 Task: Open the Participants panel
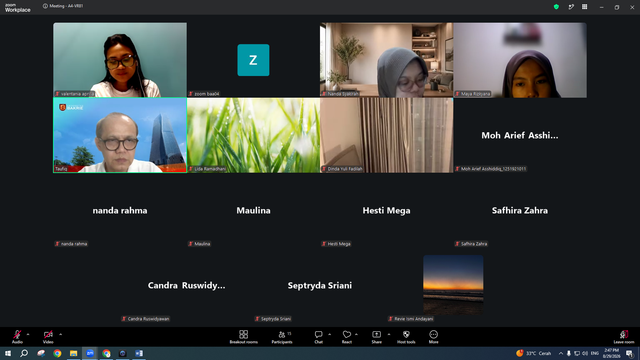[282, 337]
